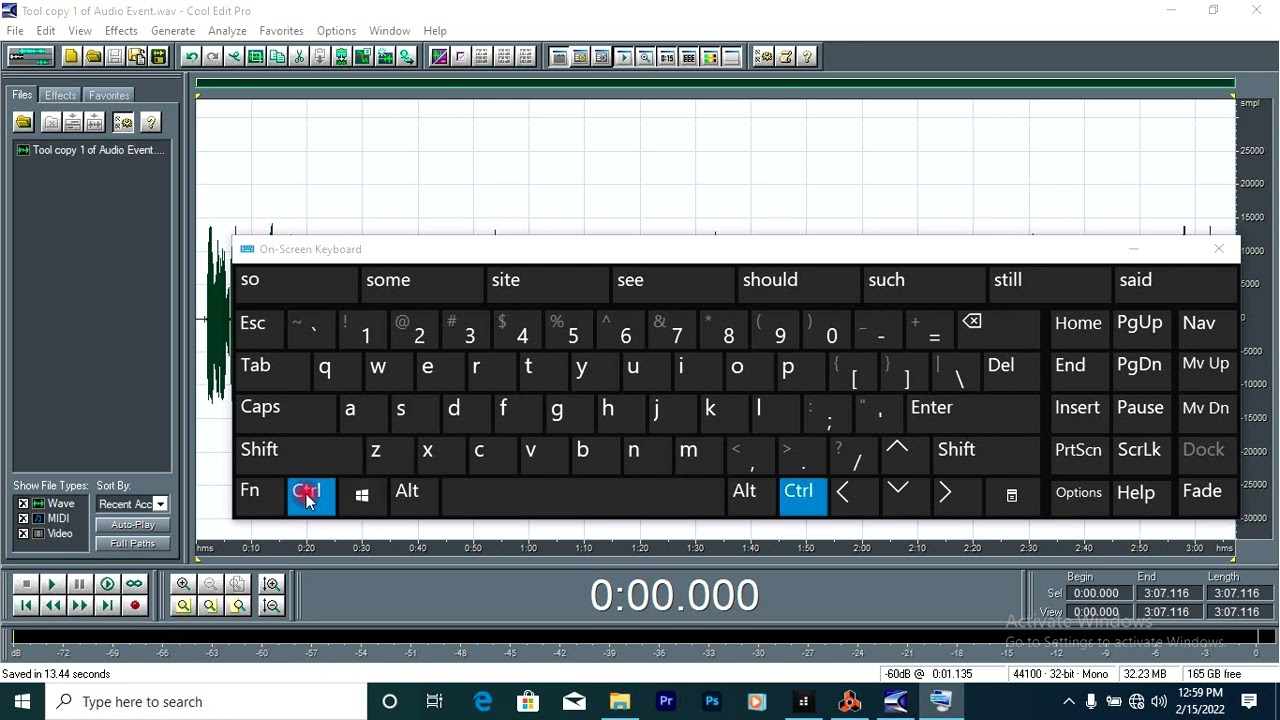Play to end with circled play
This screenshot has width=1280, height=720.
point(106,584)
